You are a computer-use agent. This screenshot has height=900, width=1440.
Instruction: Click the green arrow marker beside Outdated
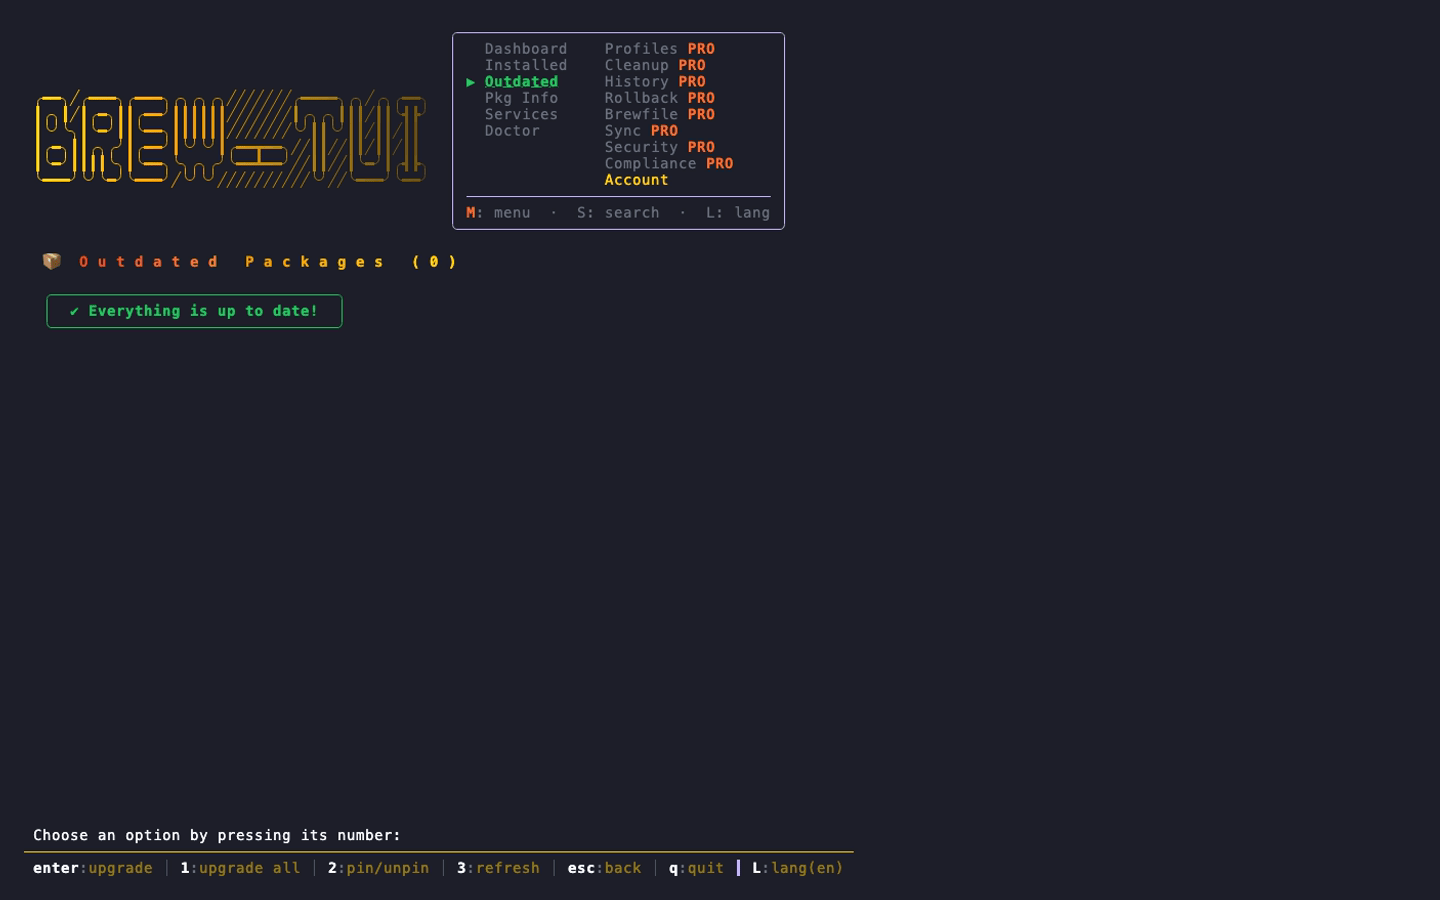(471, 82)
